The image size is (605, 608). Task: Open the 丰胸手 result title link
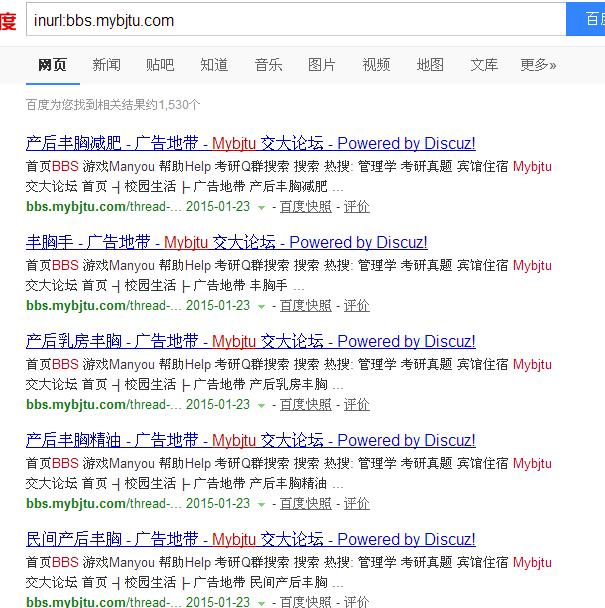(x=226, y=243)
